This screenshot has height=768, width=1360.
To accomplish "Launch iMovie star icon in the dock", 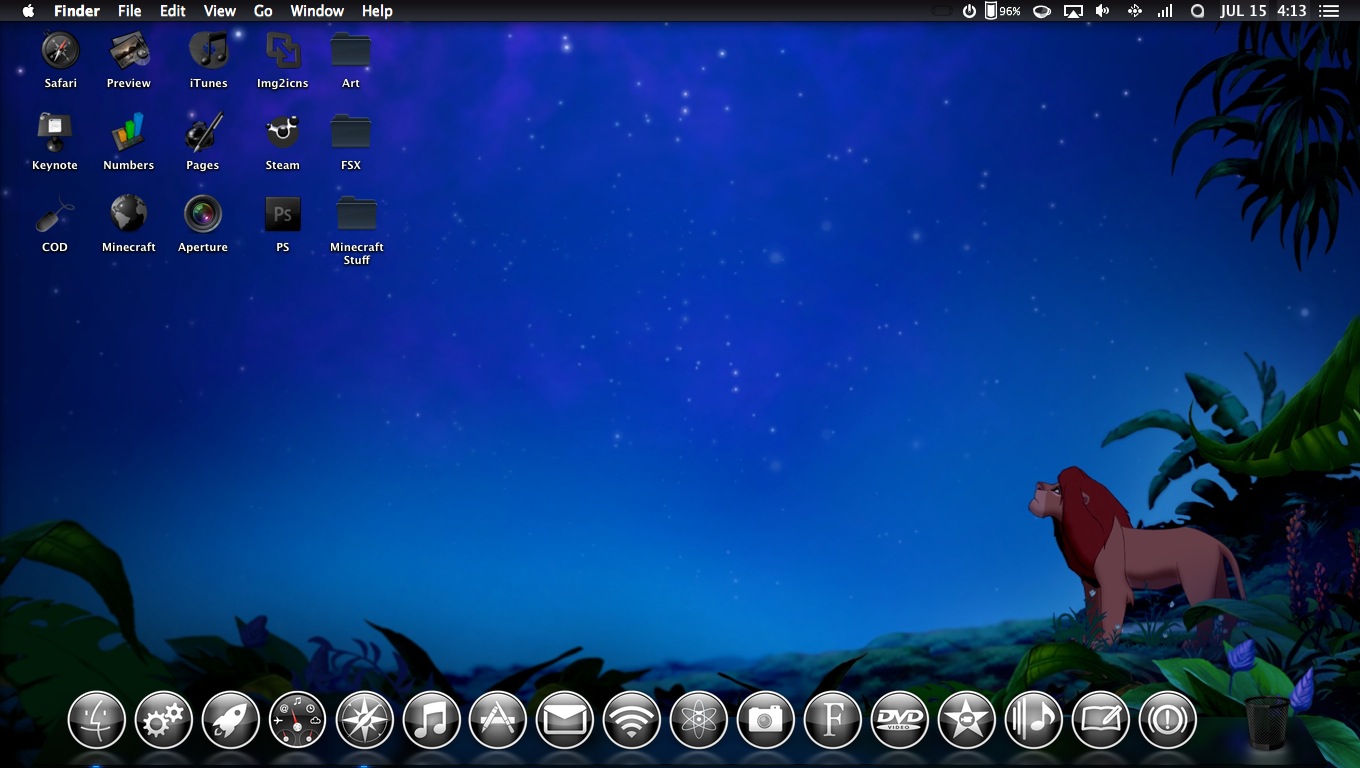I will click(x=966, y=720).
